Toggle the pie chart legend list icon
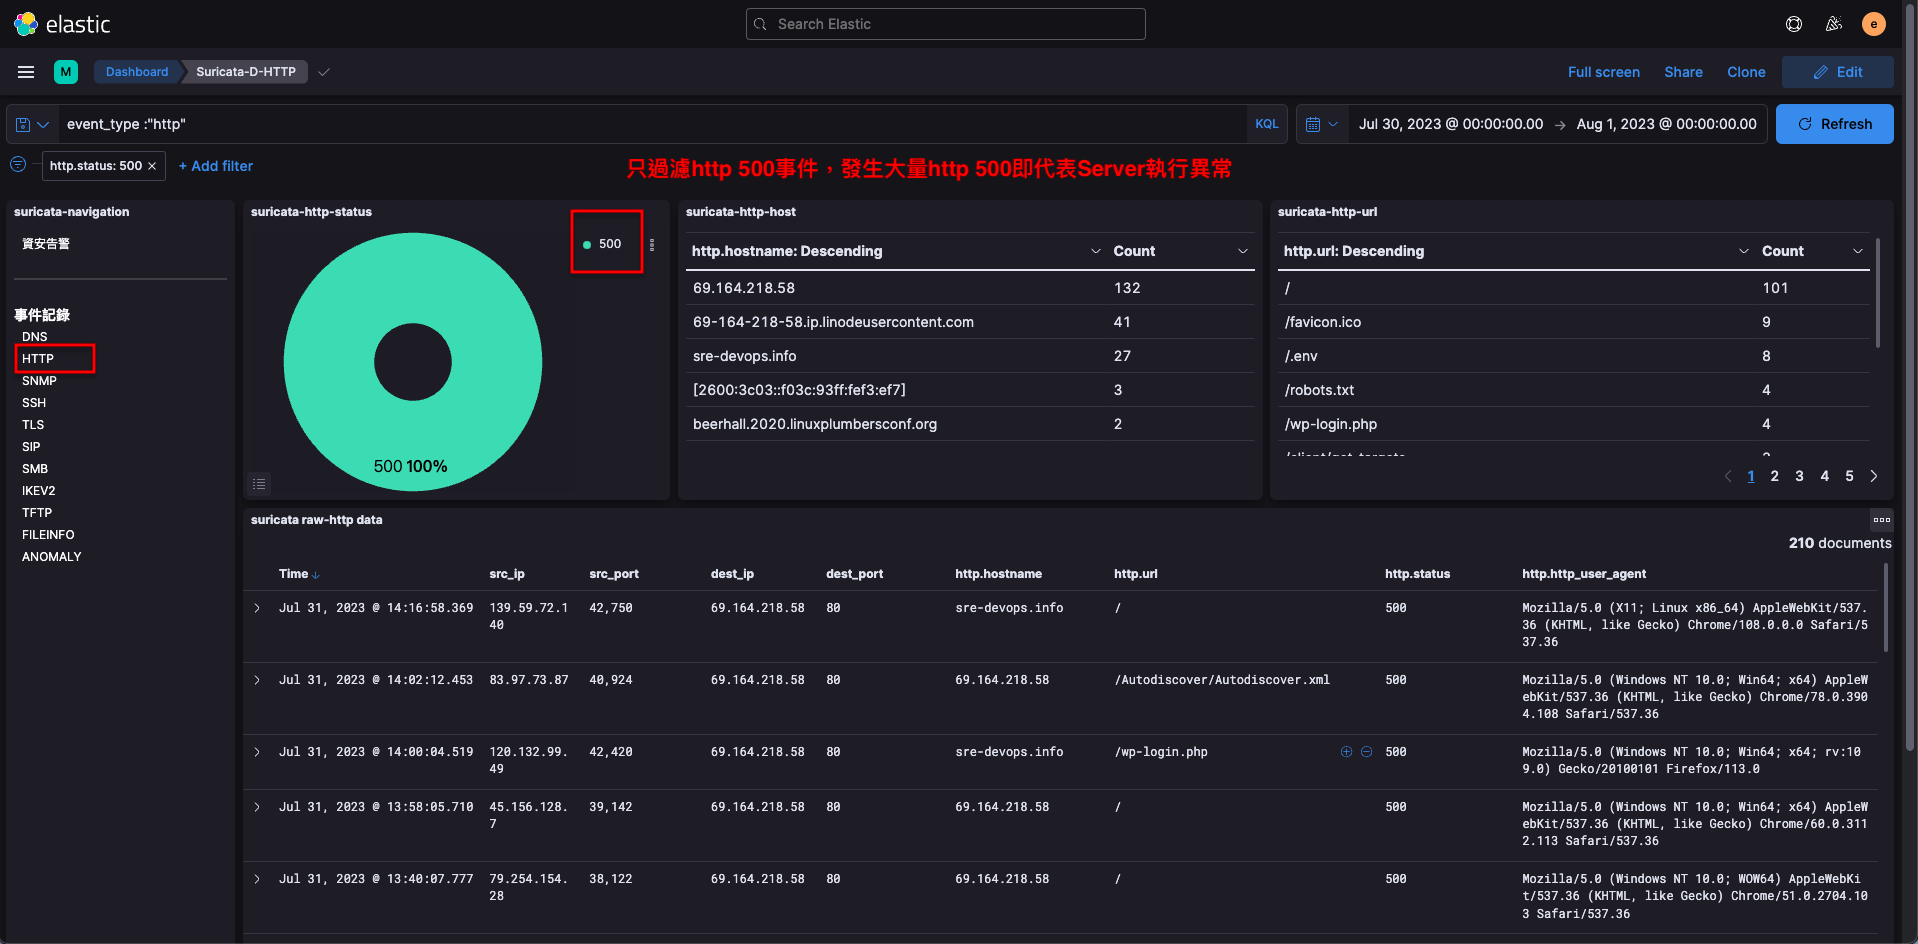The width and height of the screenshot is (1918, 944). pyautogui.click(x=259, y=484)
